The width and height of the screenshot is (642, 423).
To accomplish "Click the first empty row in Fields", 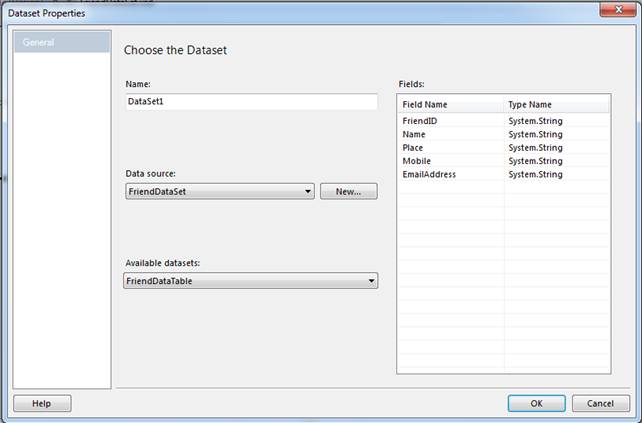I will click(x=450, y=187).
